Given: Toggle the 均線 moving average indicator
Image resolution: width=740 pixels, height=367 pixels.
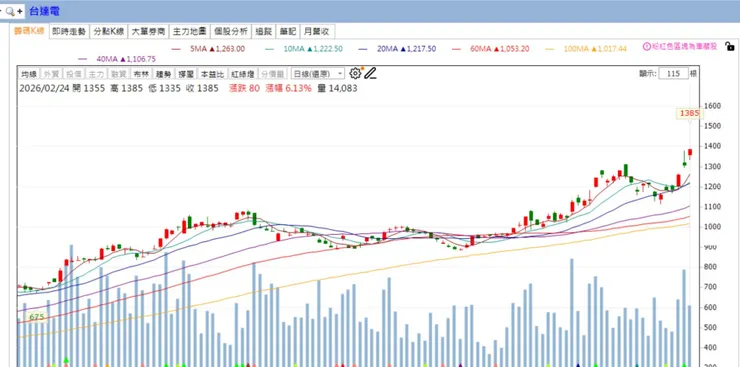Looking at the screenshot, I should pos(29,74).
